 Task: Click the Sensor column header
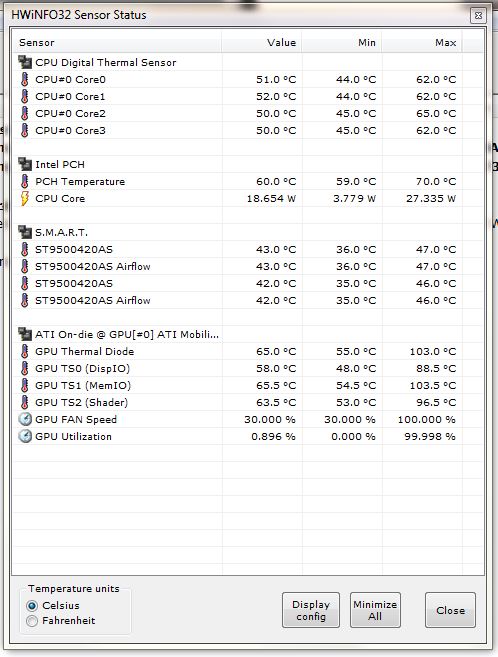[117, 43]
